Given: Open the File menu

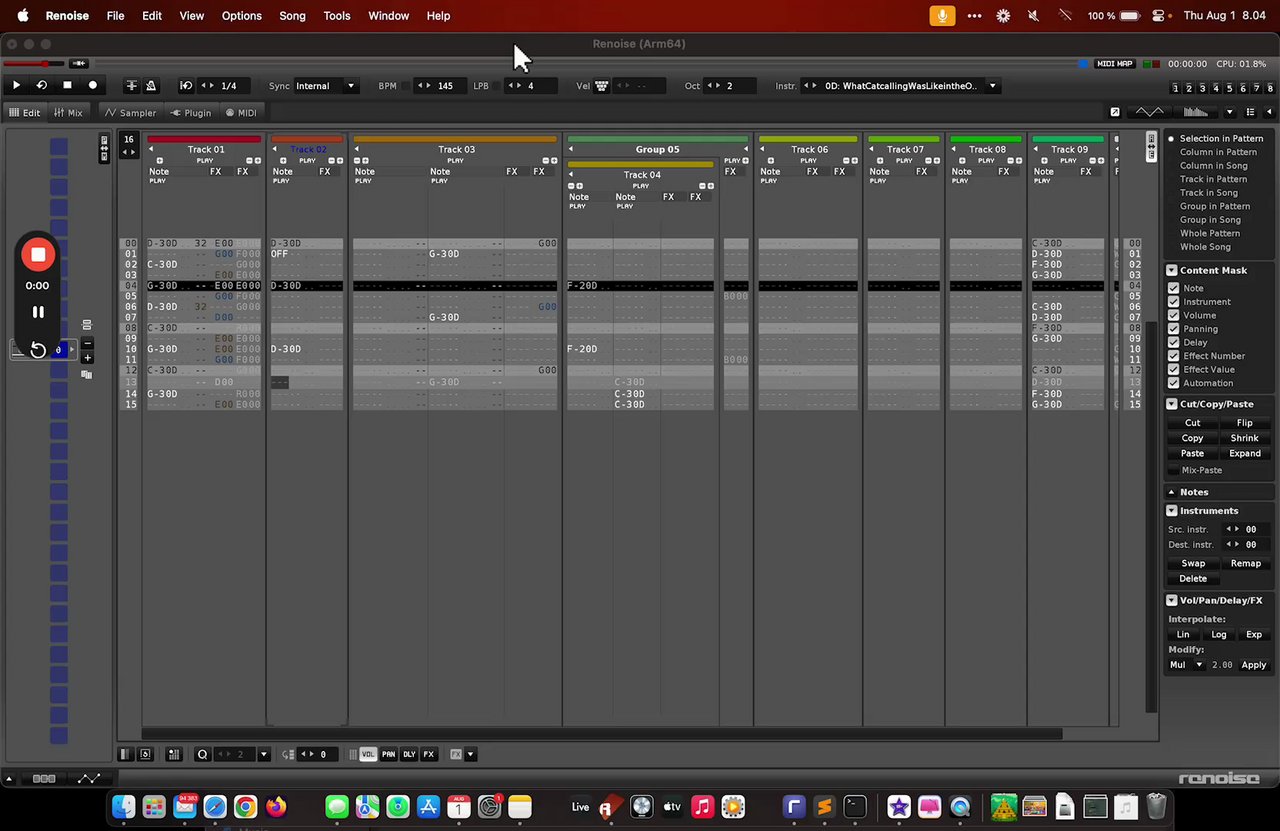Looking at the screenshot, I should pos(115,16).
